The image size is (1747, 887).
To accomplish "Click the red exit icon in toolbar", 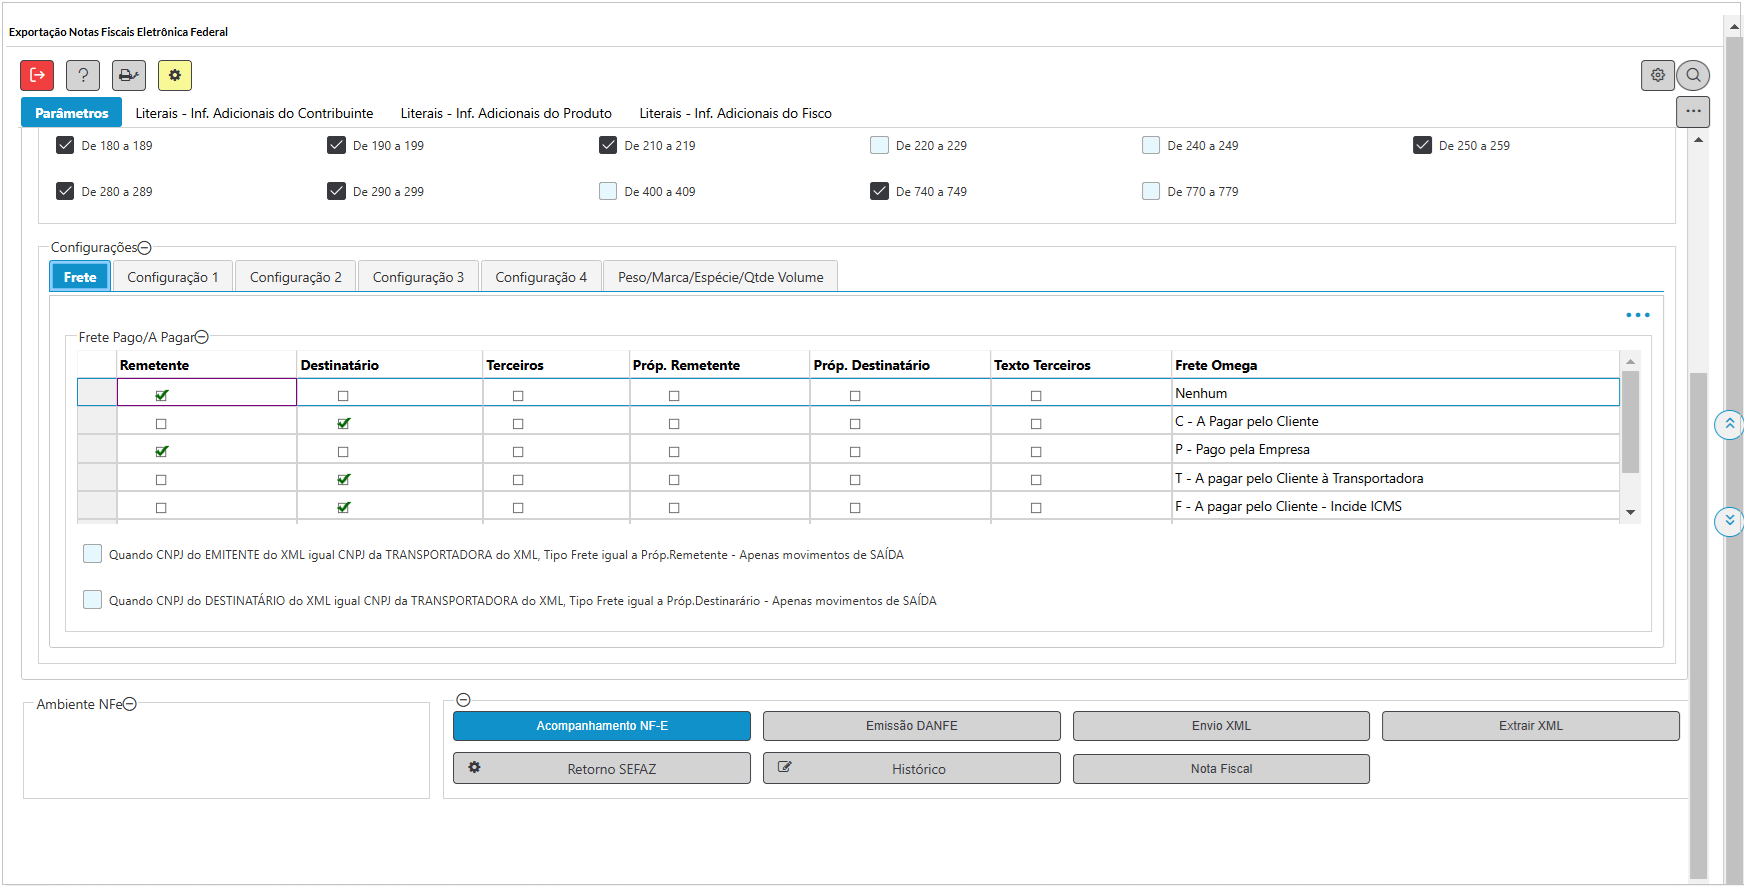I will [37, 75].
